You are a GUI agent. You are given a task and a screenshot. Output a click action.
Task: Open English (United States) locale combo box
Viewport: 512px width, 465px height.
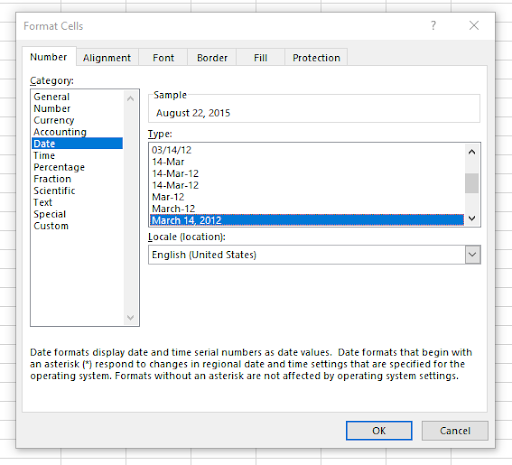(314, 255)
